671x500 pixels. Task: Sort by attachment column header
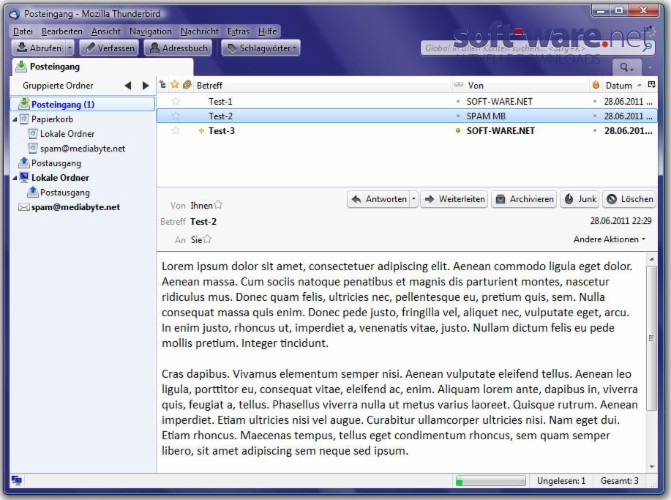click(187, 85)
